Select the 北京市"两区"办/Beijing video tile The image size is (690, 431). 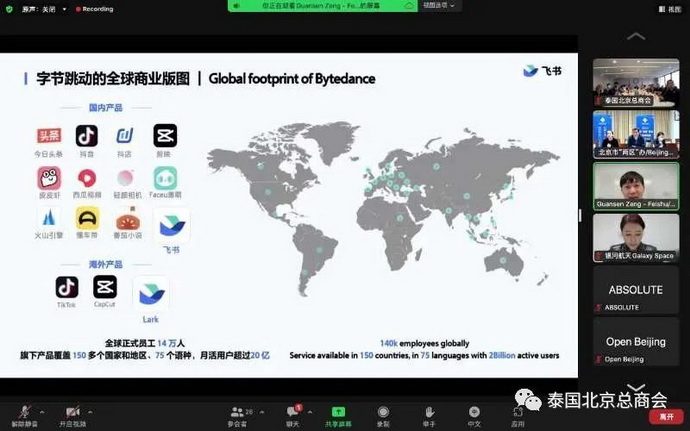tap(636, 134)
